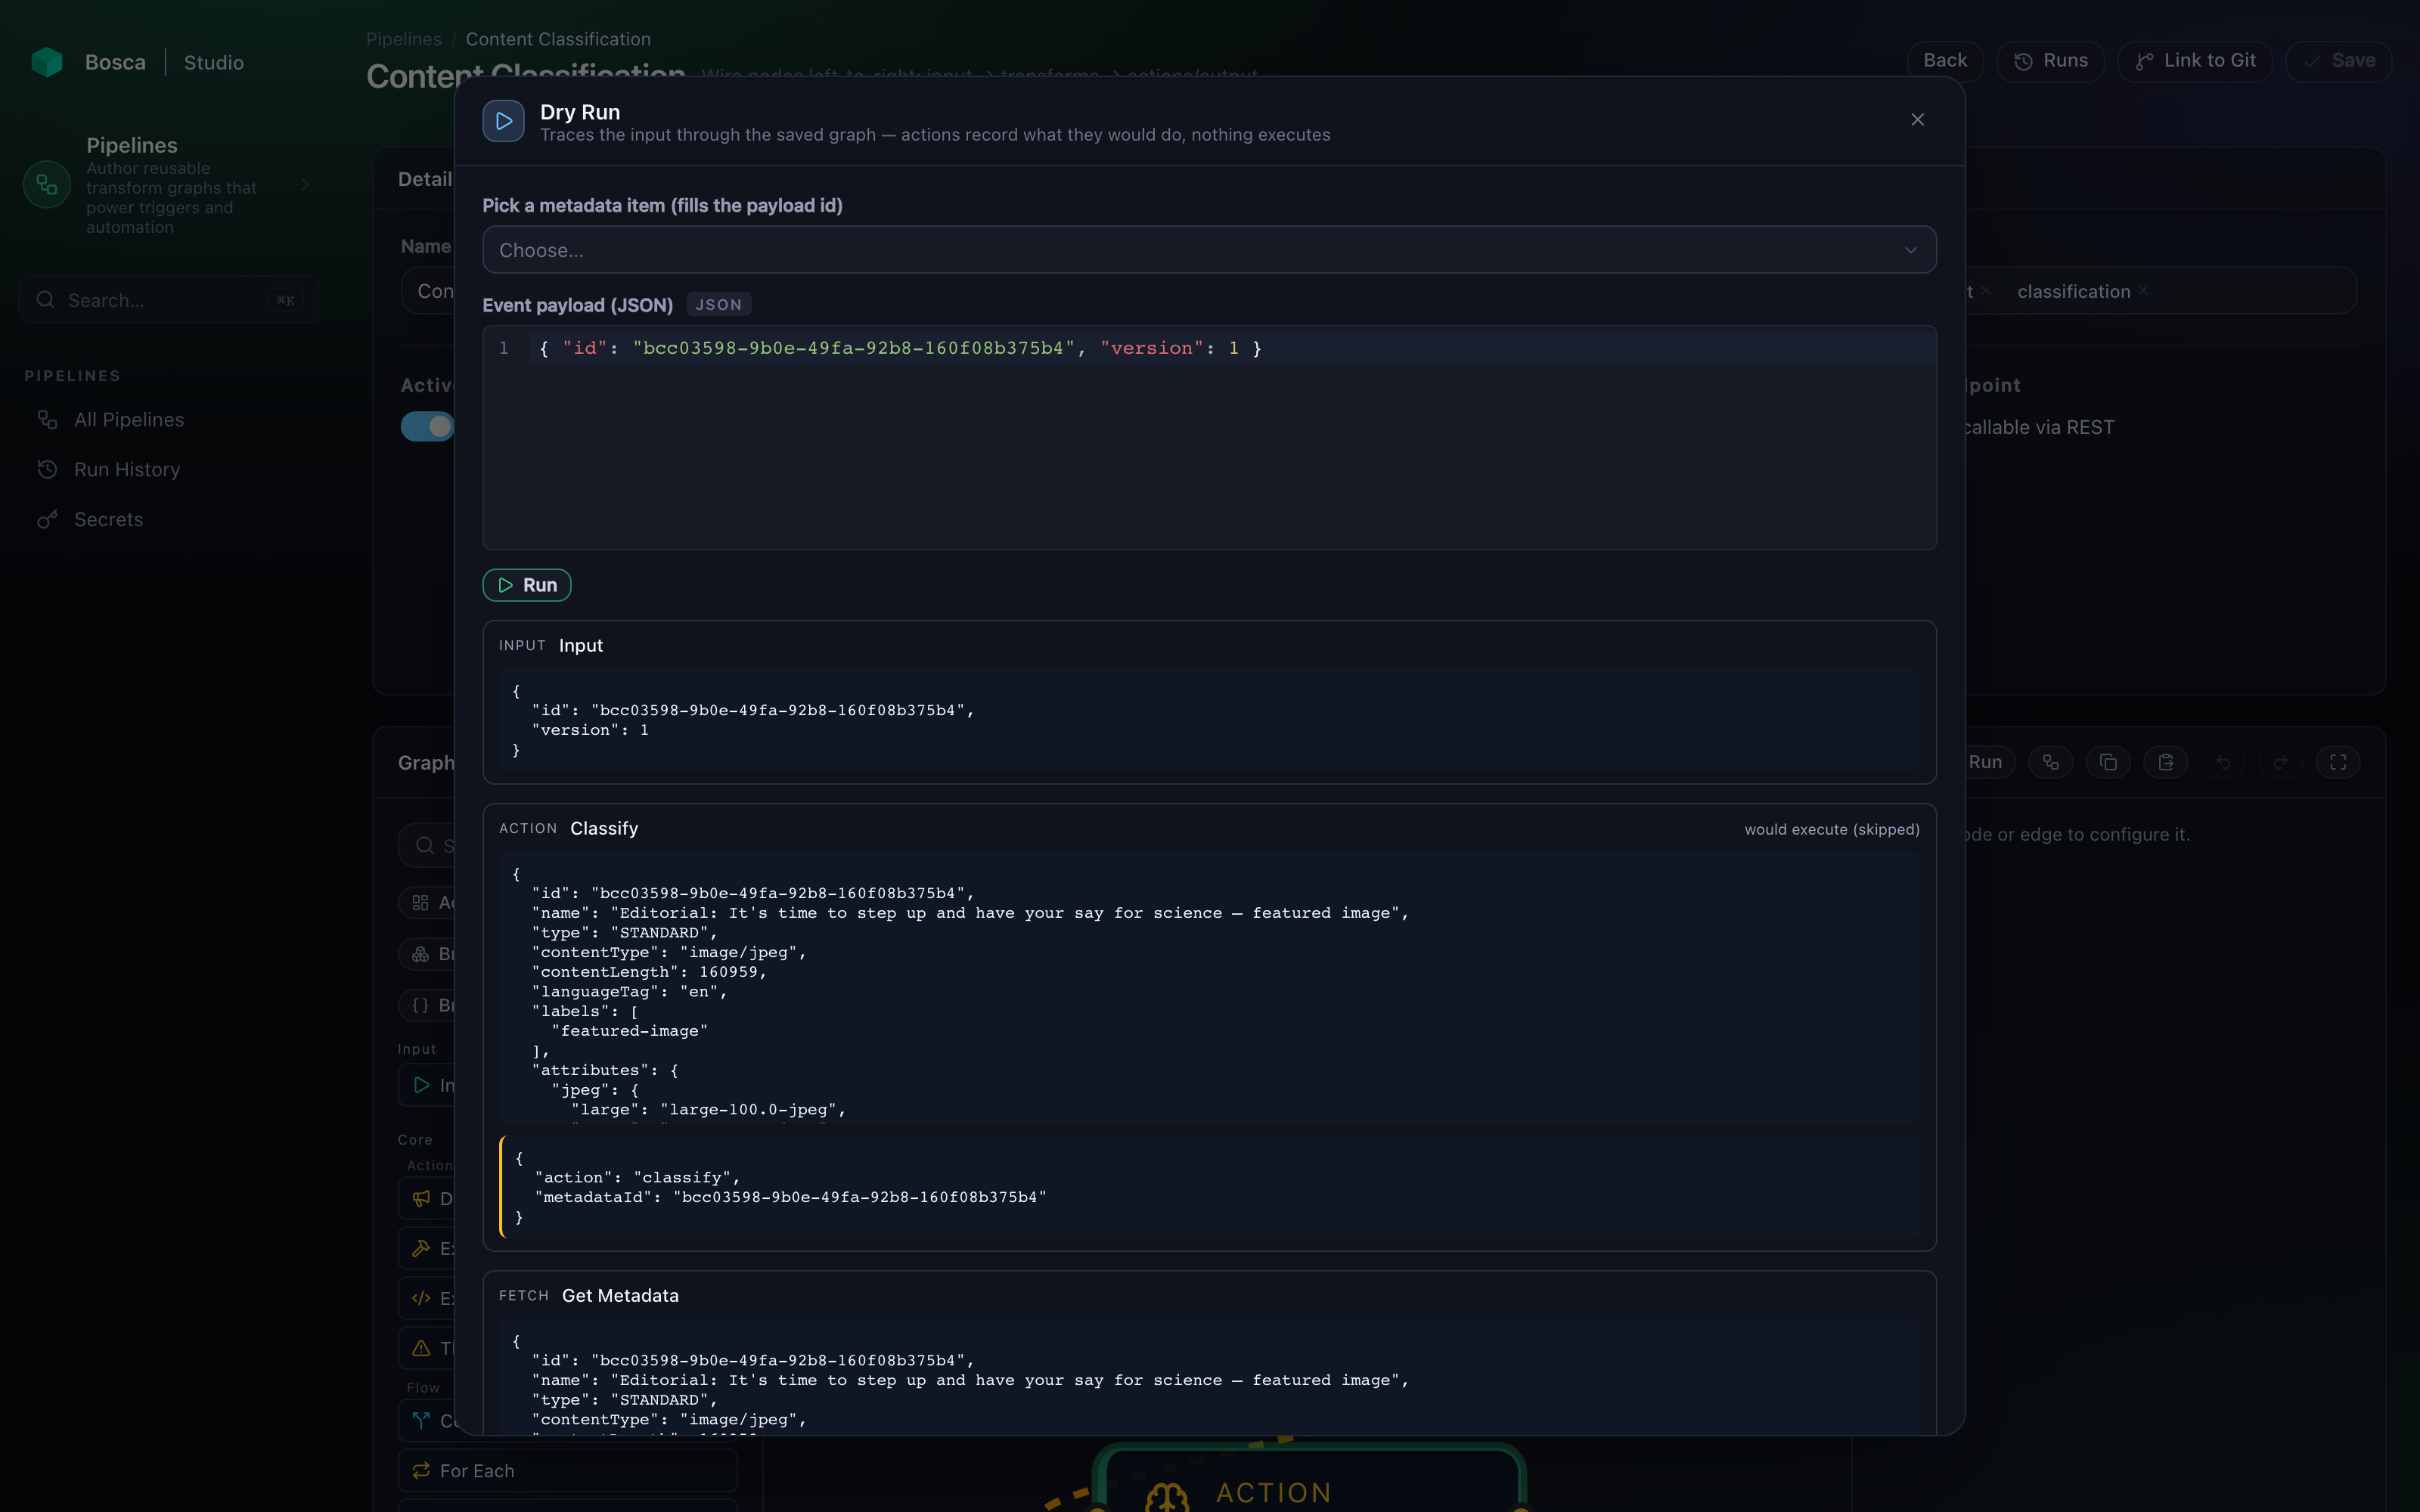This screenshot has width=2420, height=1512.
Task: Open the Studio link in sidebar header
Action: pos(213,62)
